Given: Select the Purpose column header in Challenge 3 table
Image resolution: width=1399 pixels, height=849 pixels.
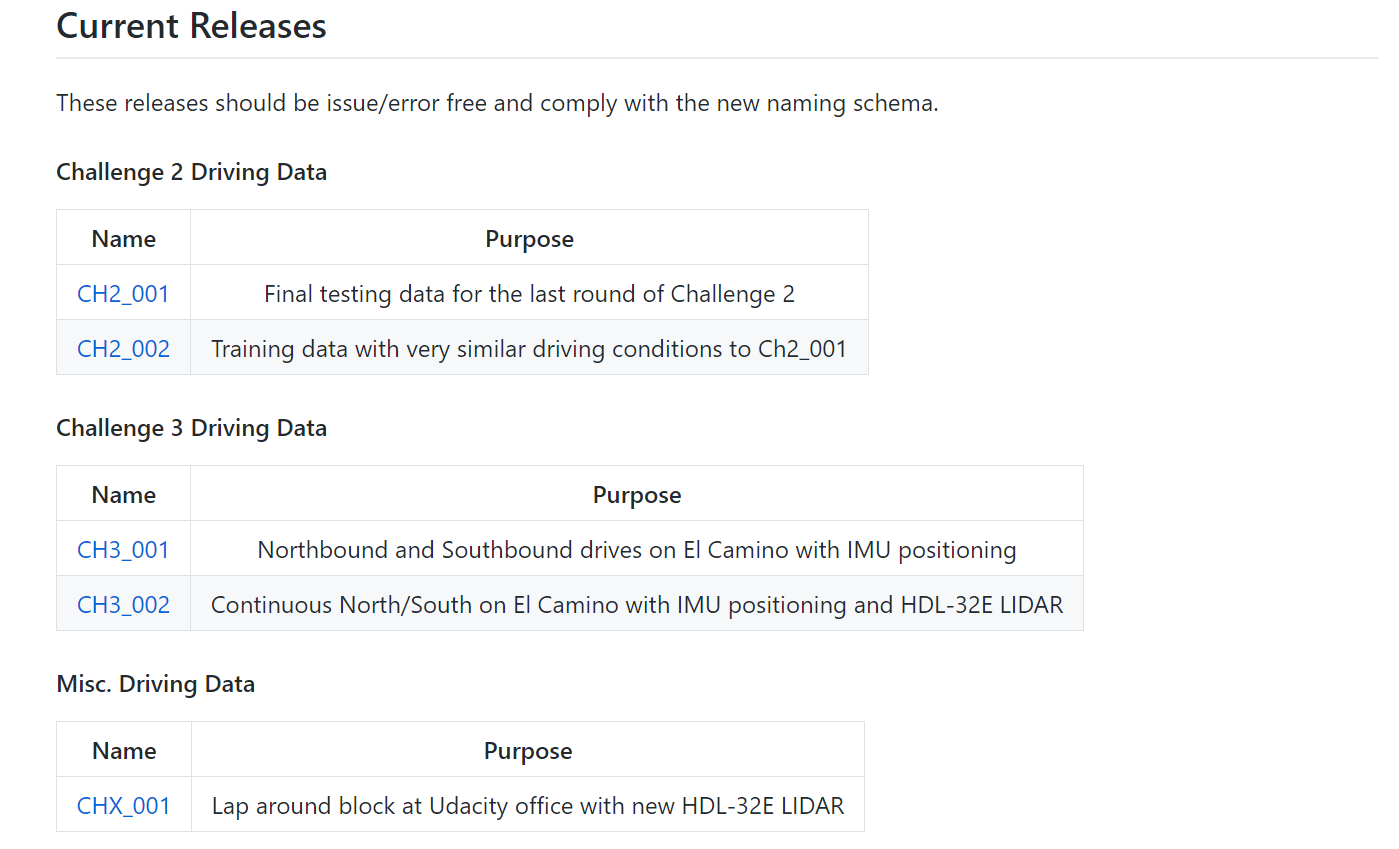Looking at the screenshot, I should tap(637, 494).
